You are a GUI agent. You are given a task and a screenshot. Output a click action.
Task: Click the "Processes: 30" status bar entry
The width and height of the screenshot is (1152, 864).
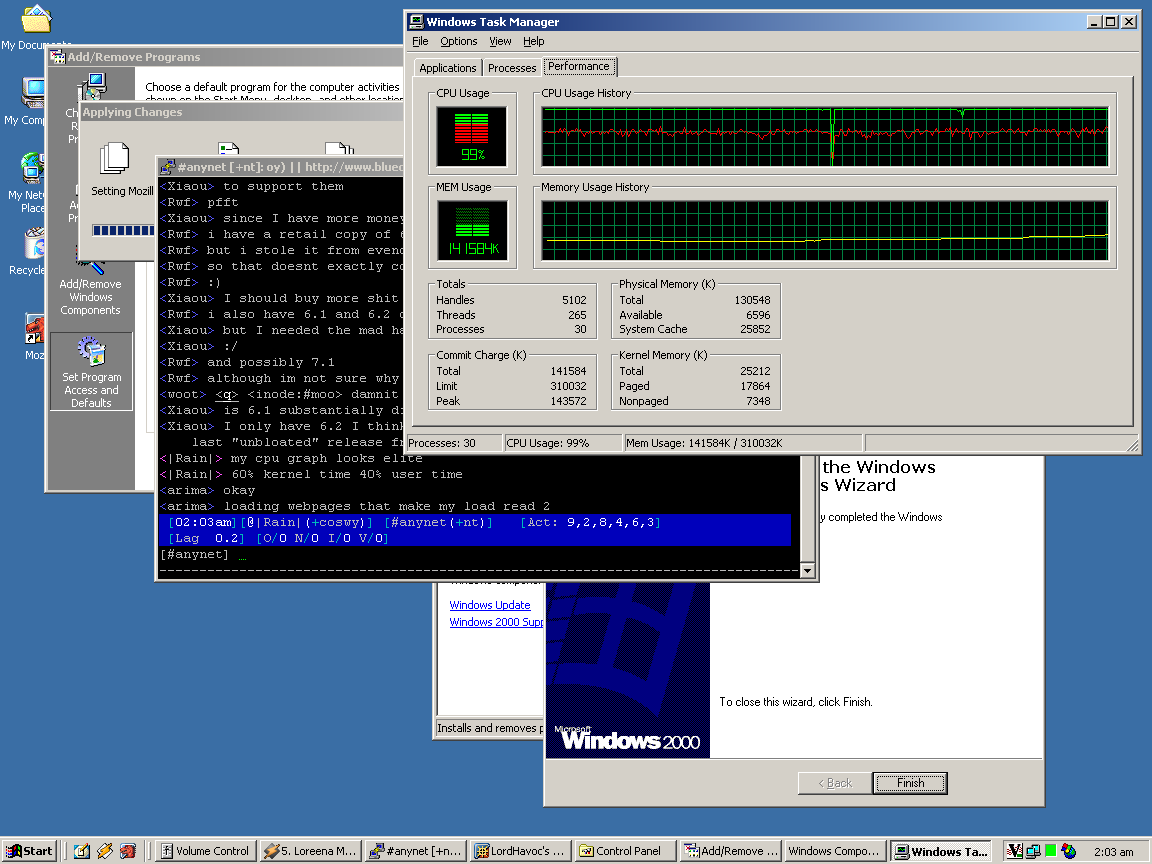click(454, 443)
